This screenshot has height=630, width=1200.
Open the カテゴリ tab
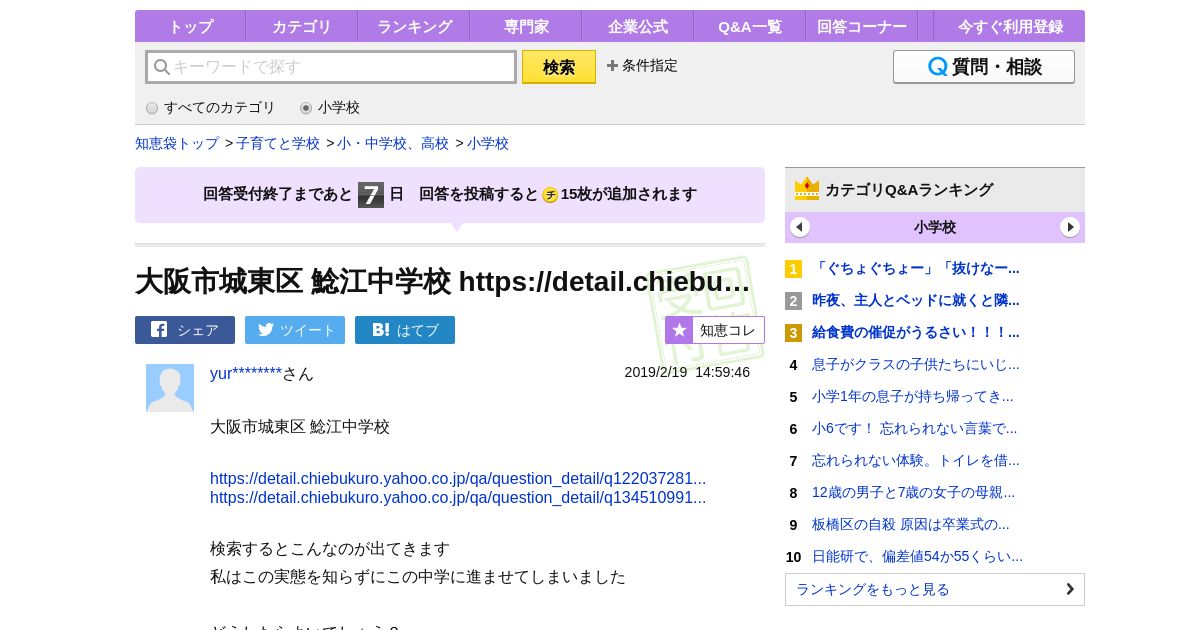coord(302,27)
